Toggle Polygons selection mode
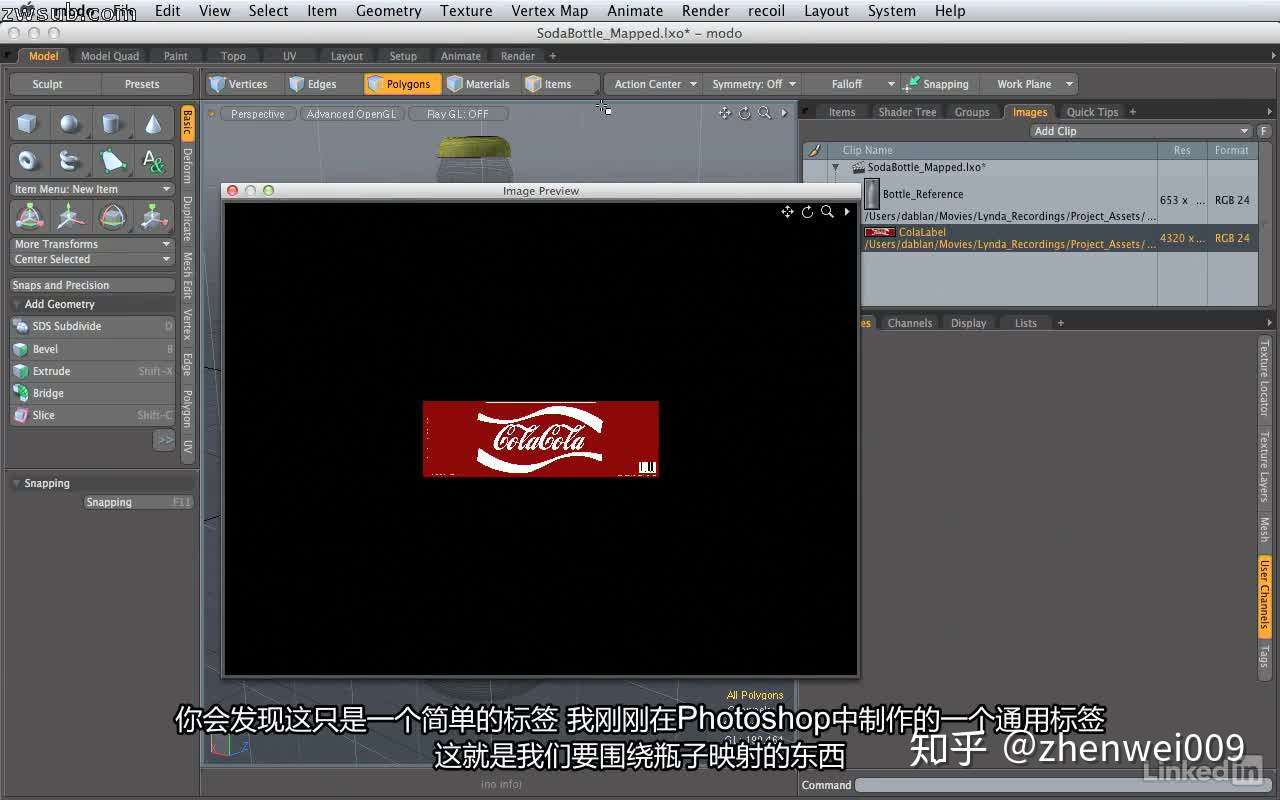This screenshot has height=800, width=1280. (403, 84)
